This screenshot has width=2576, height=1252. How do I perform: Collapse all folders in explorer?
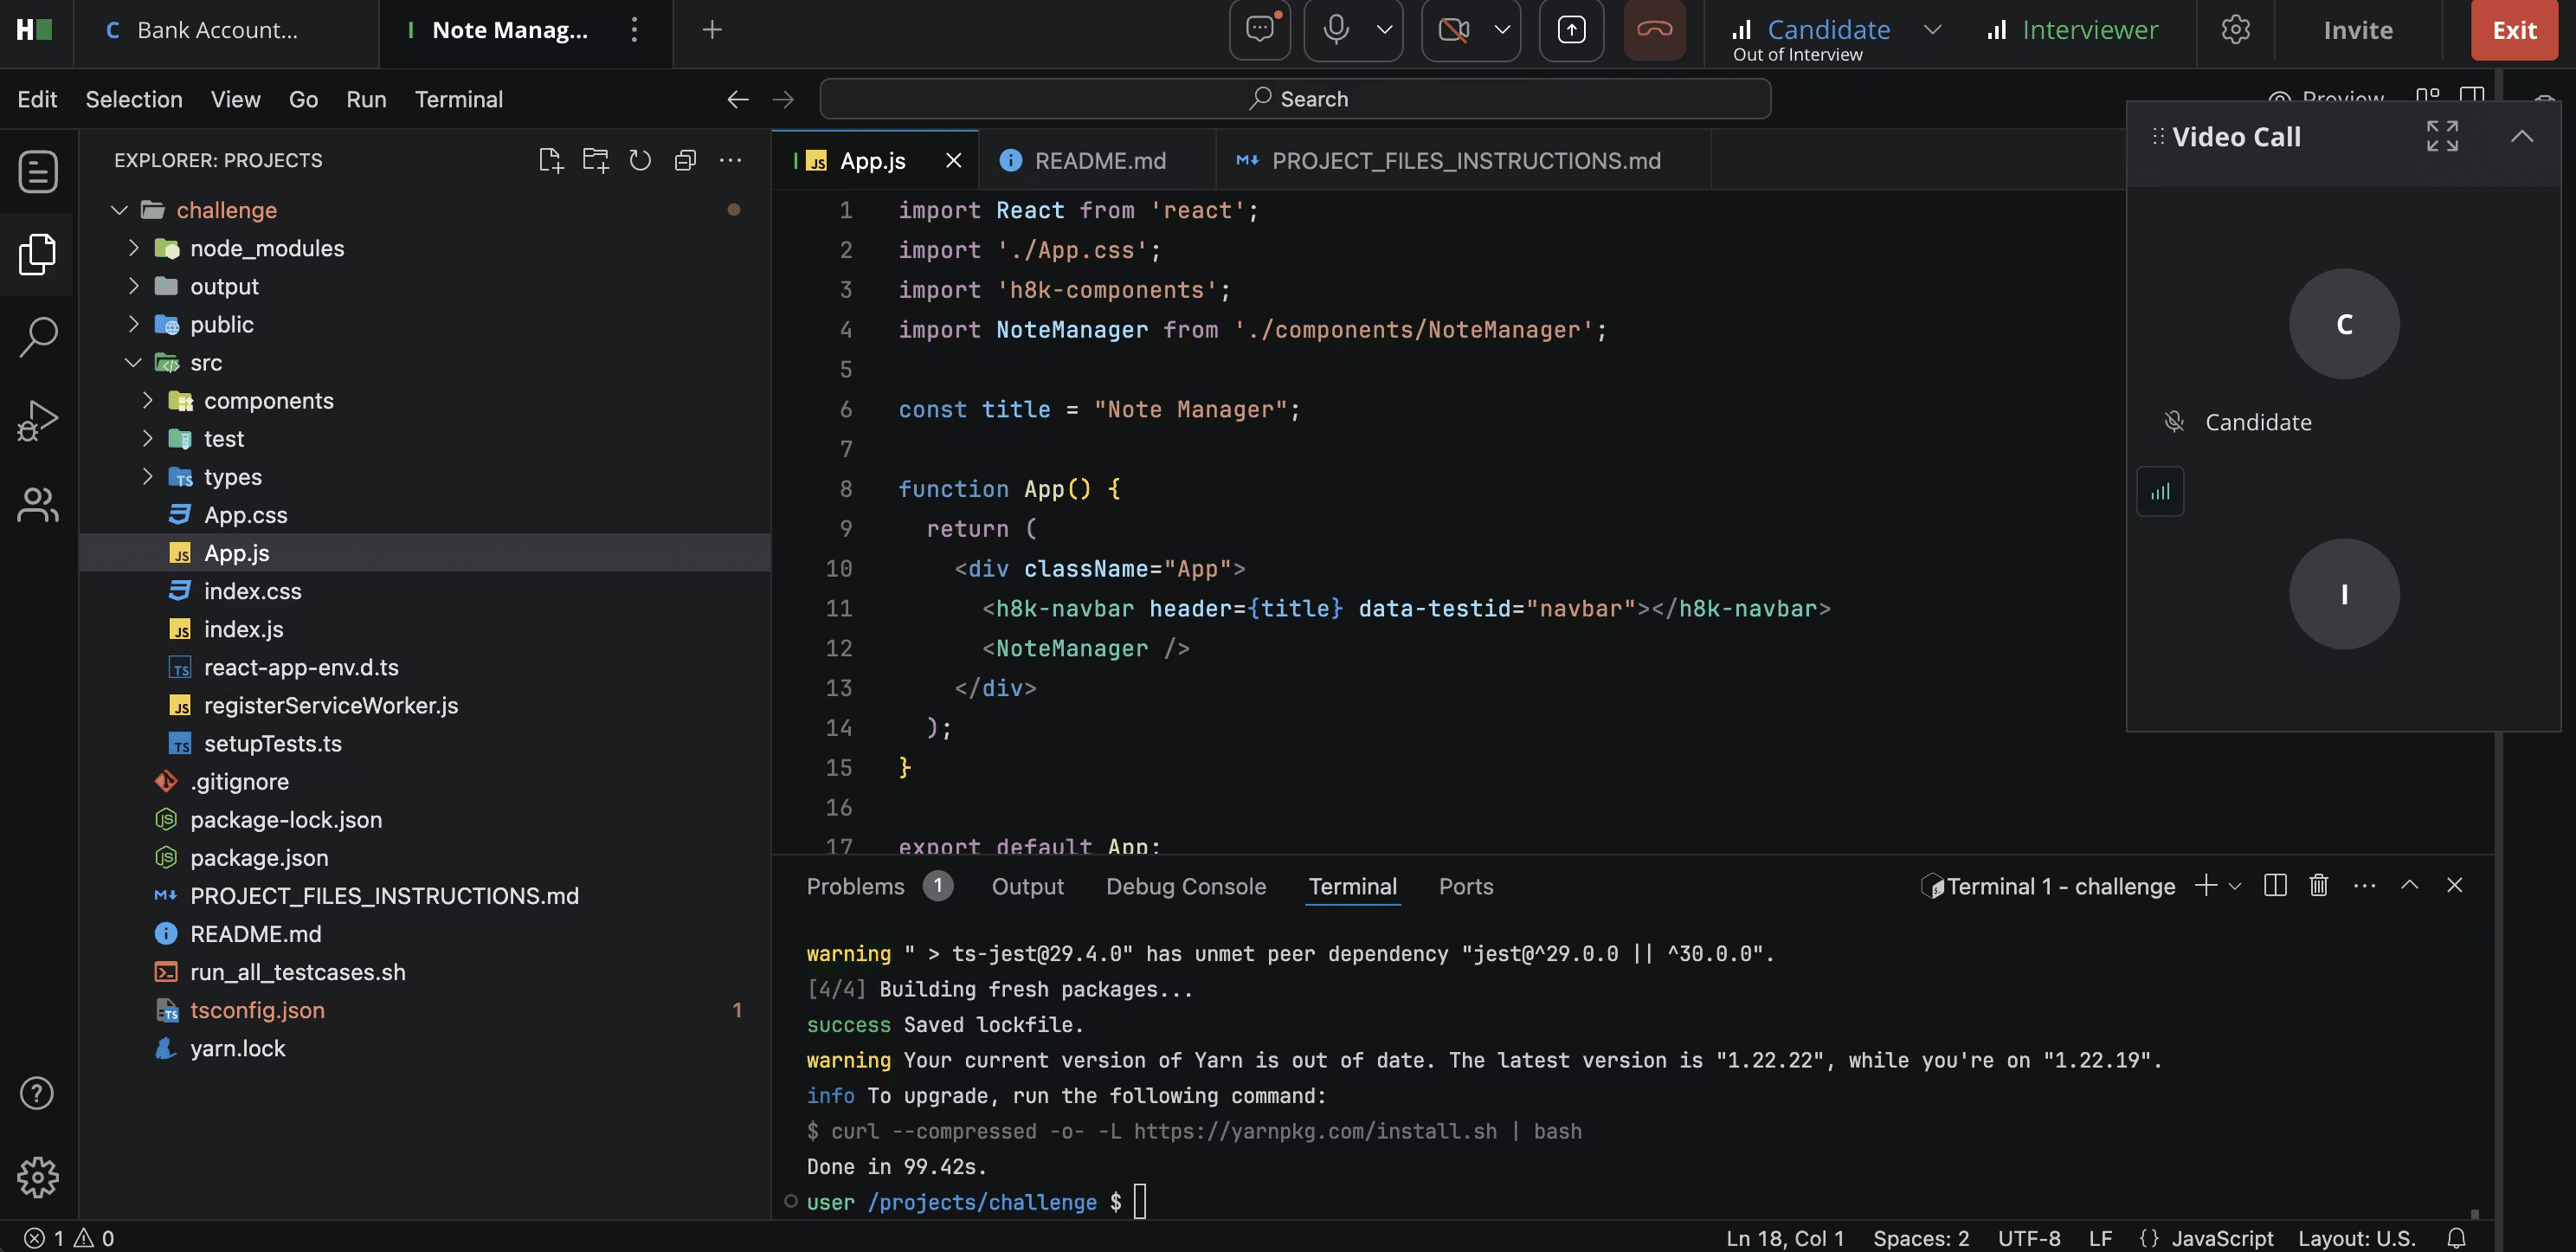click(685, 160)
